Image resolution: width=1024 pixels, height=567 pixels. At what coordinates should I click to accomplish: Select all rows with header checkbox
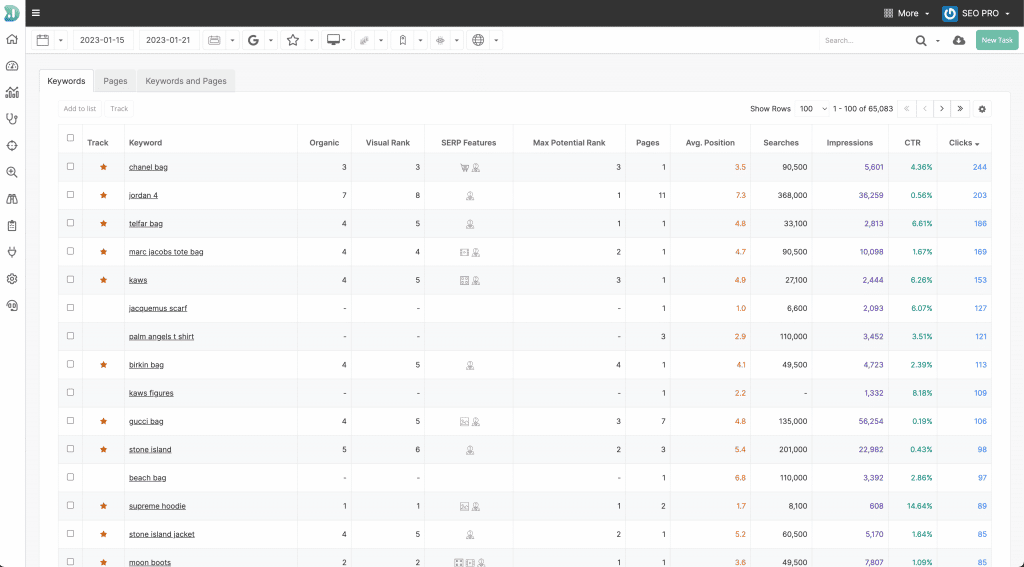[x=71, y=138]
